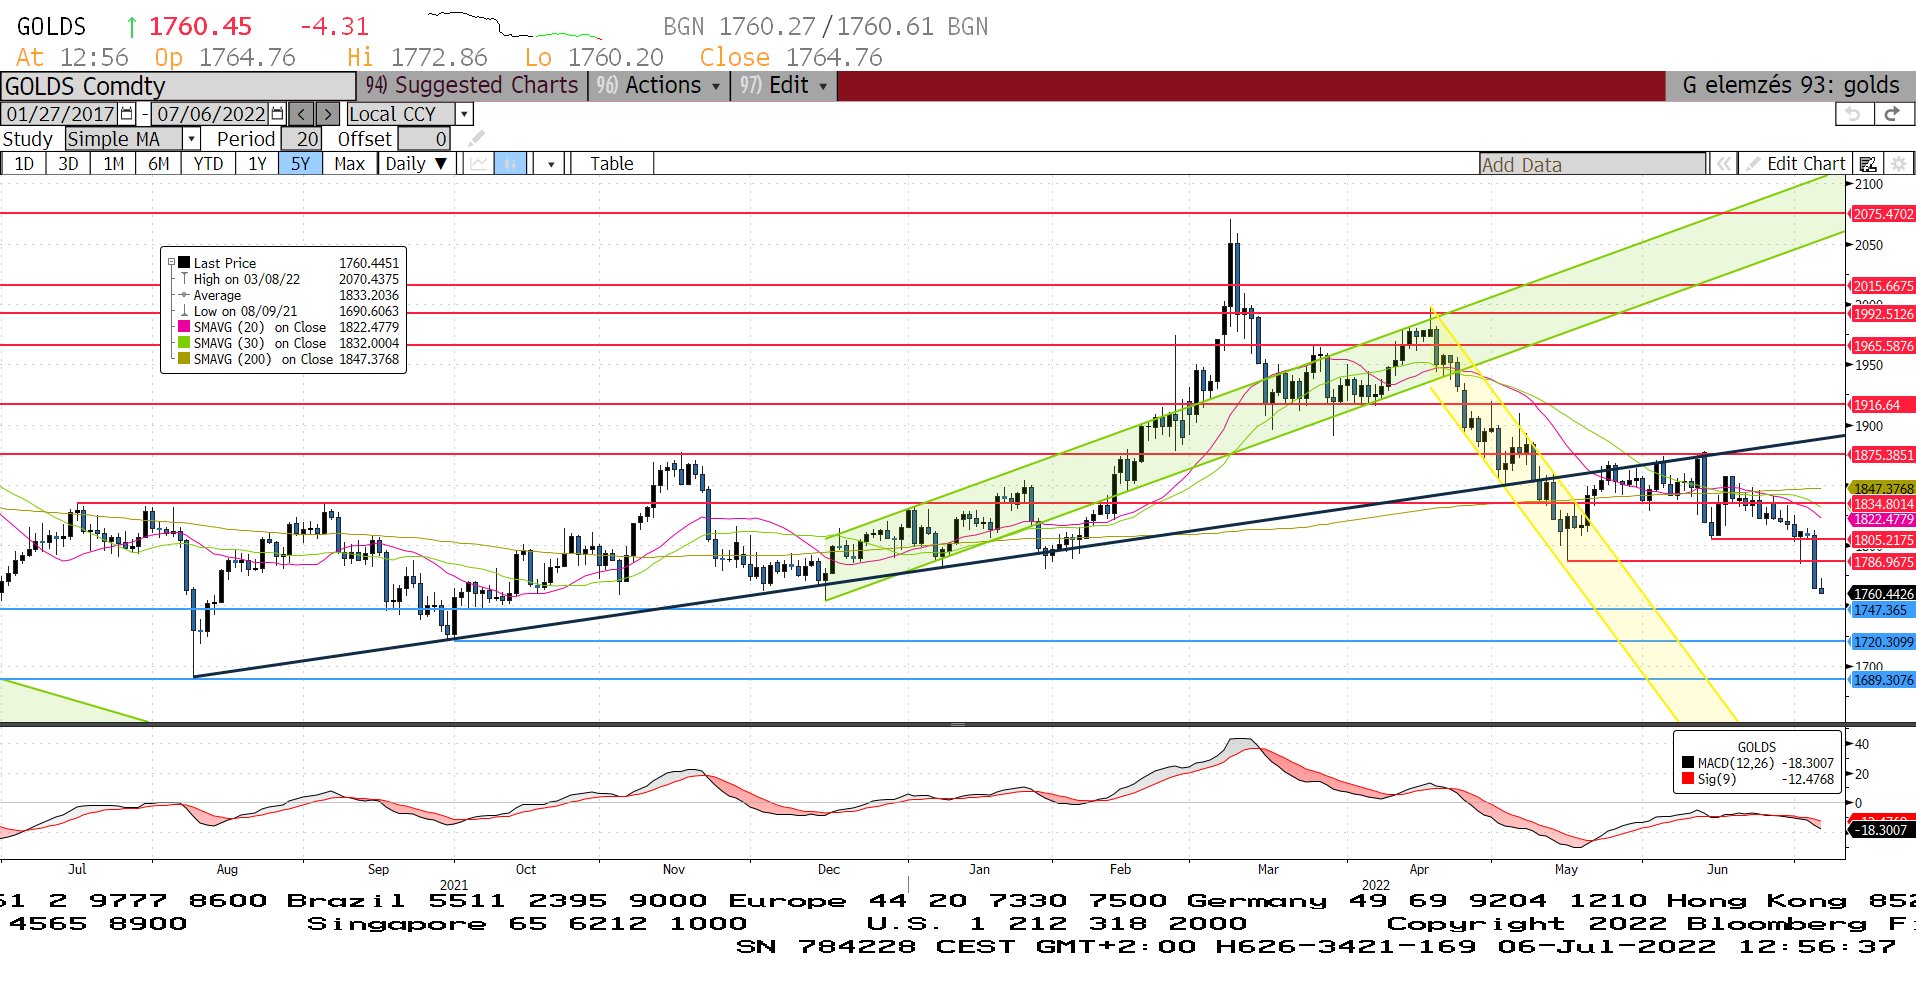Click the undo arrow button
Image resolution: width=1916 pixels, height=1002 pixels.
(x=1853, y=114)
